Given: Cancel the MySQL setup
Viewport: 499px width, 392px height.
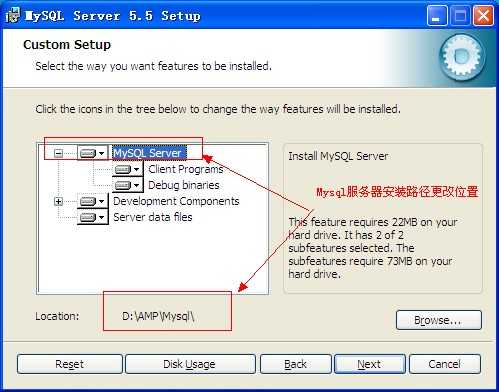Looking at the screenshot, I should [x=445, y=364].
